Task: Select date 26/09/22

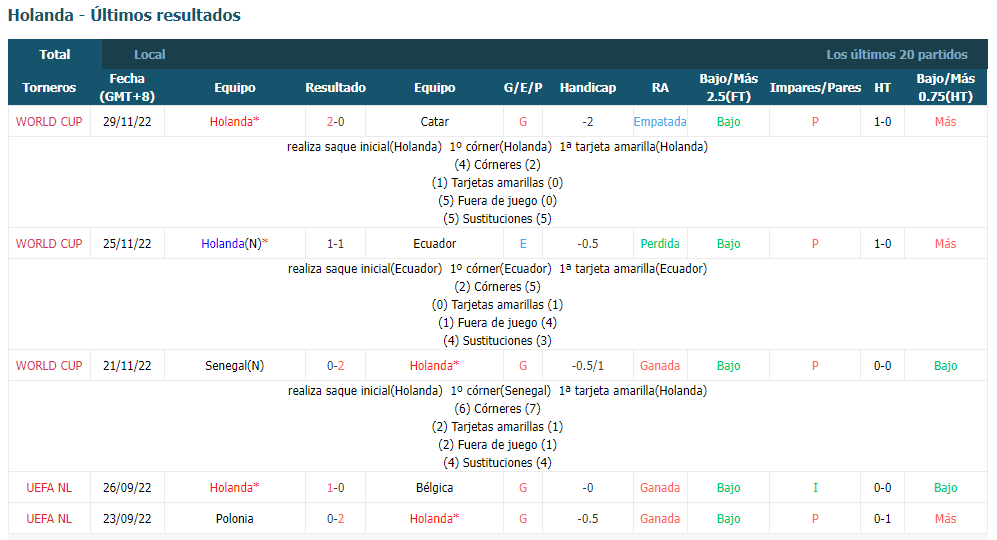Action: click(127, 488)
